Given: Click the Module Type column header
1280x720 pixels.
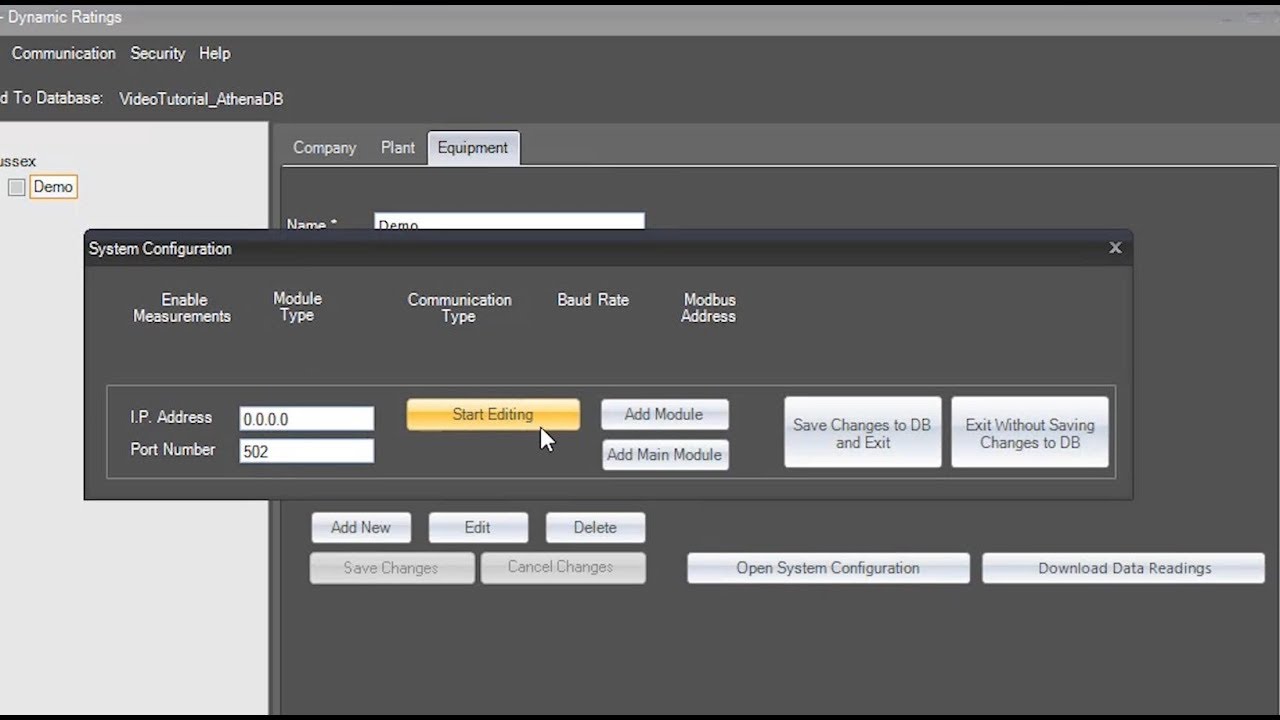Looking at the screenshot, I should [x=297, y=307].
